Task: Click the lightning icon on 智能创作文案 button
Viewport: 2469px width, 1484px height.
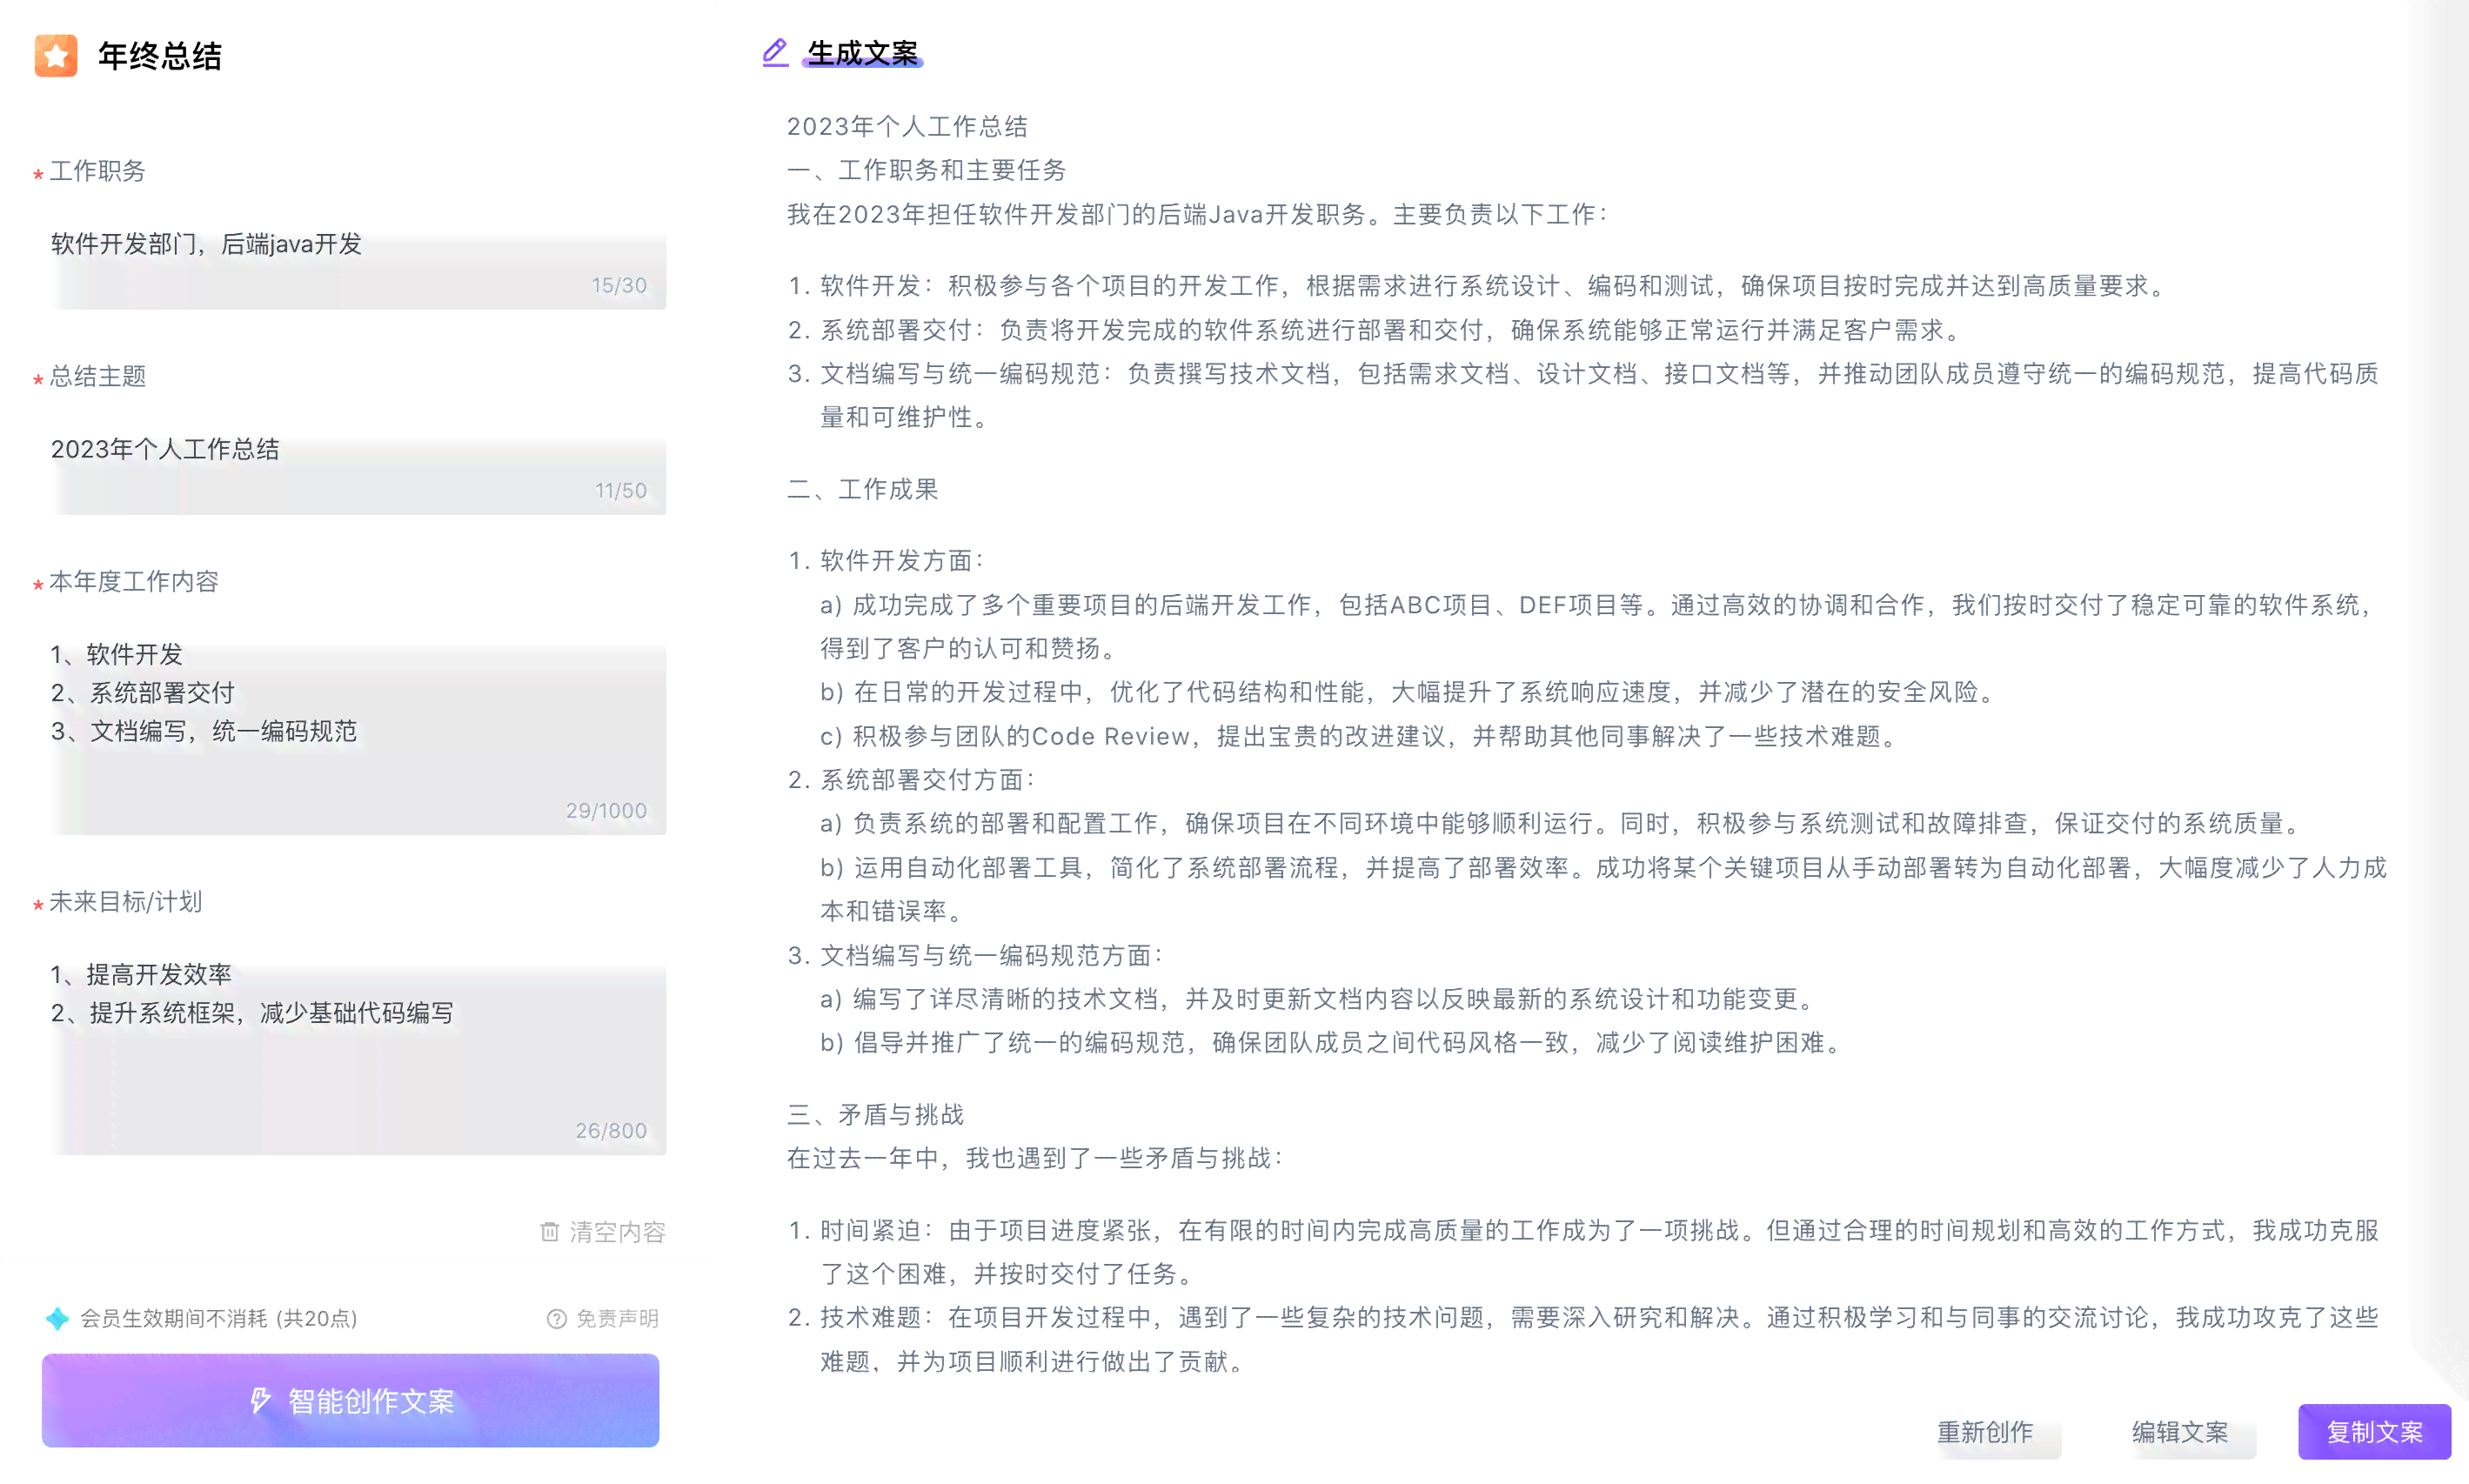Action: (260, 1400)
